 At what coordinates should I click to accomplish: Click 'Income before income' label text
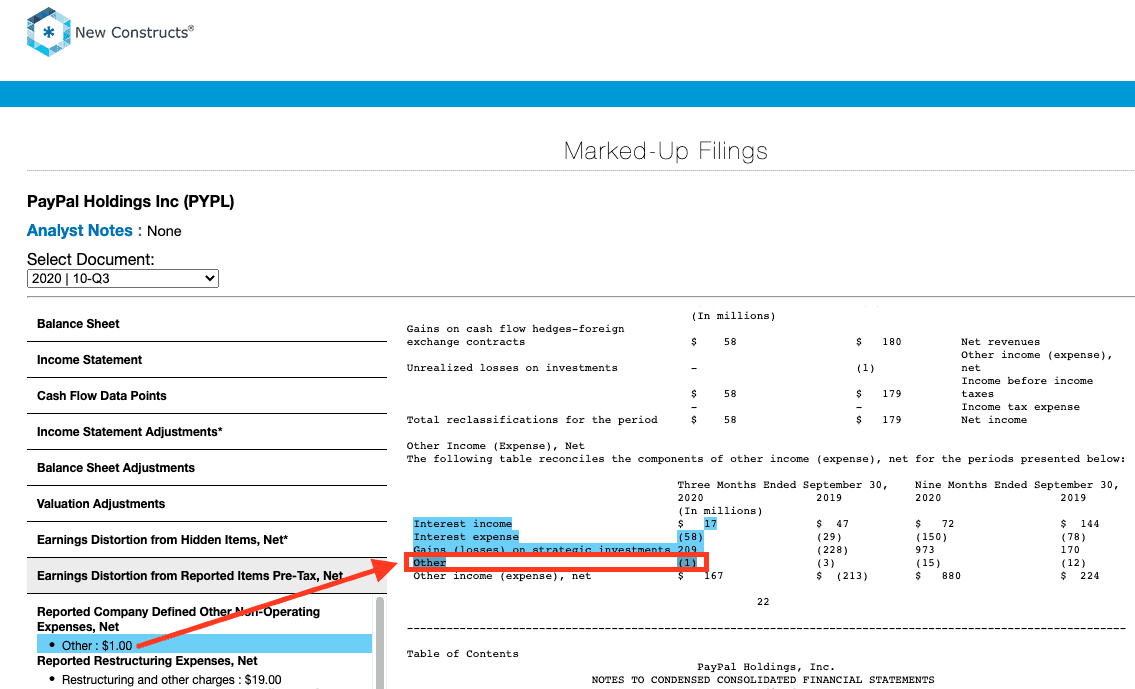1027,381
